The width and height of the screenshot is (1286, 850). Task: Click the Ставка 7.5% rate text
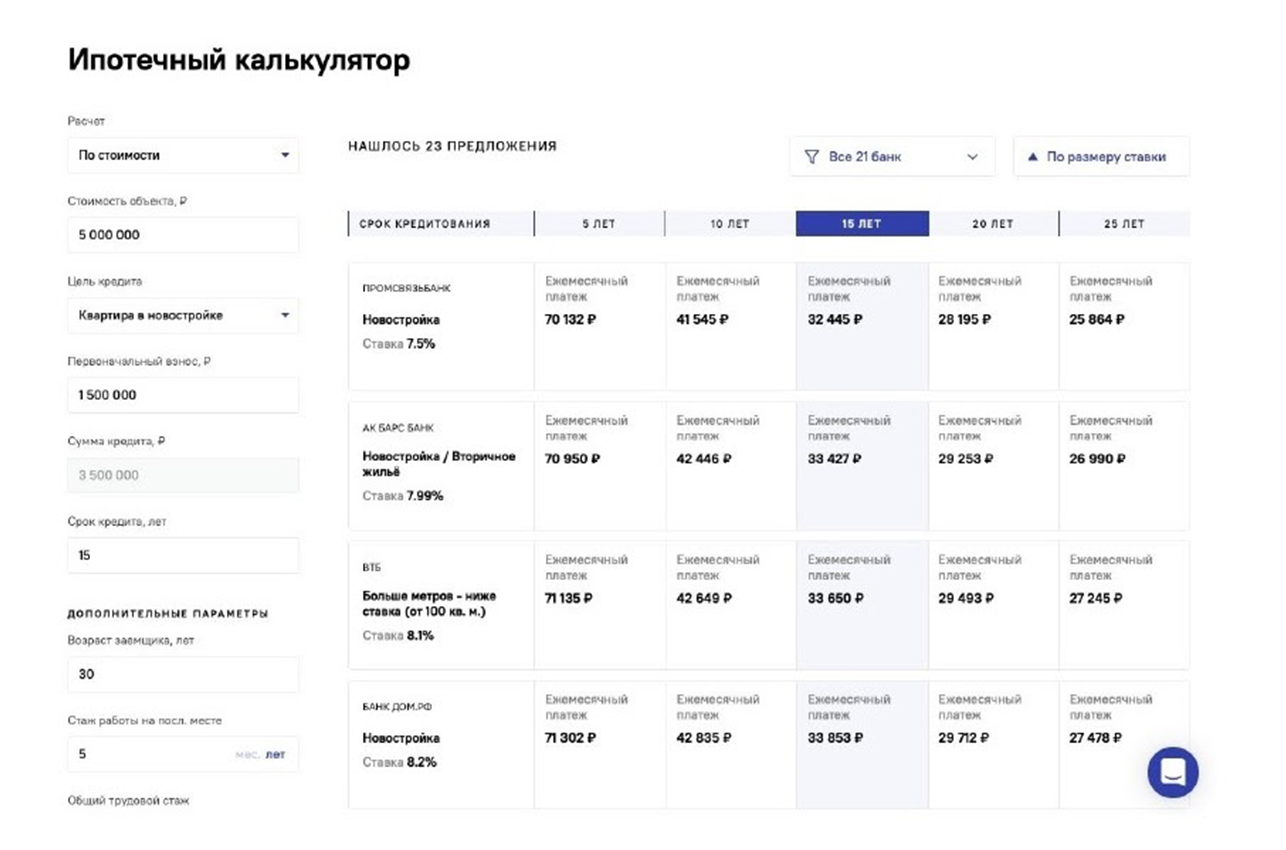click(399, 344)
